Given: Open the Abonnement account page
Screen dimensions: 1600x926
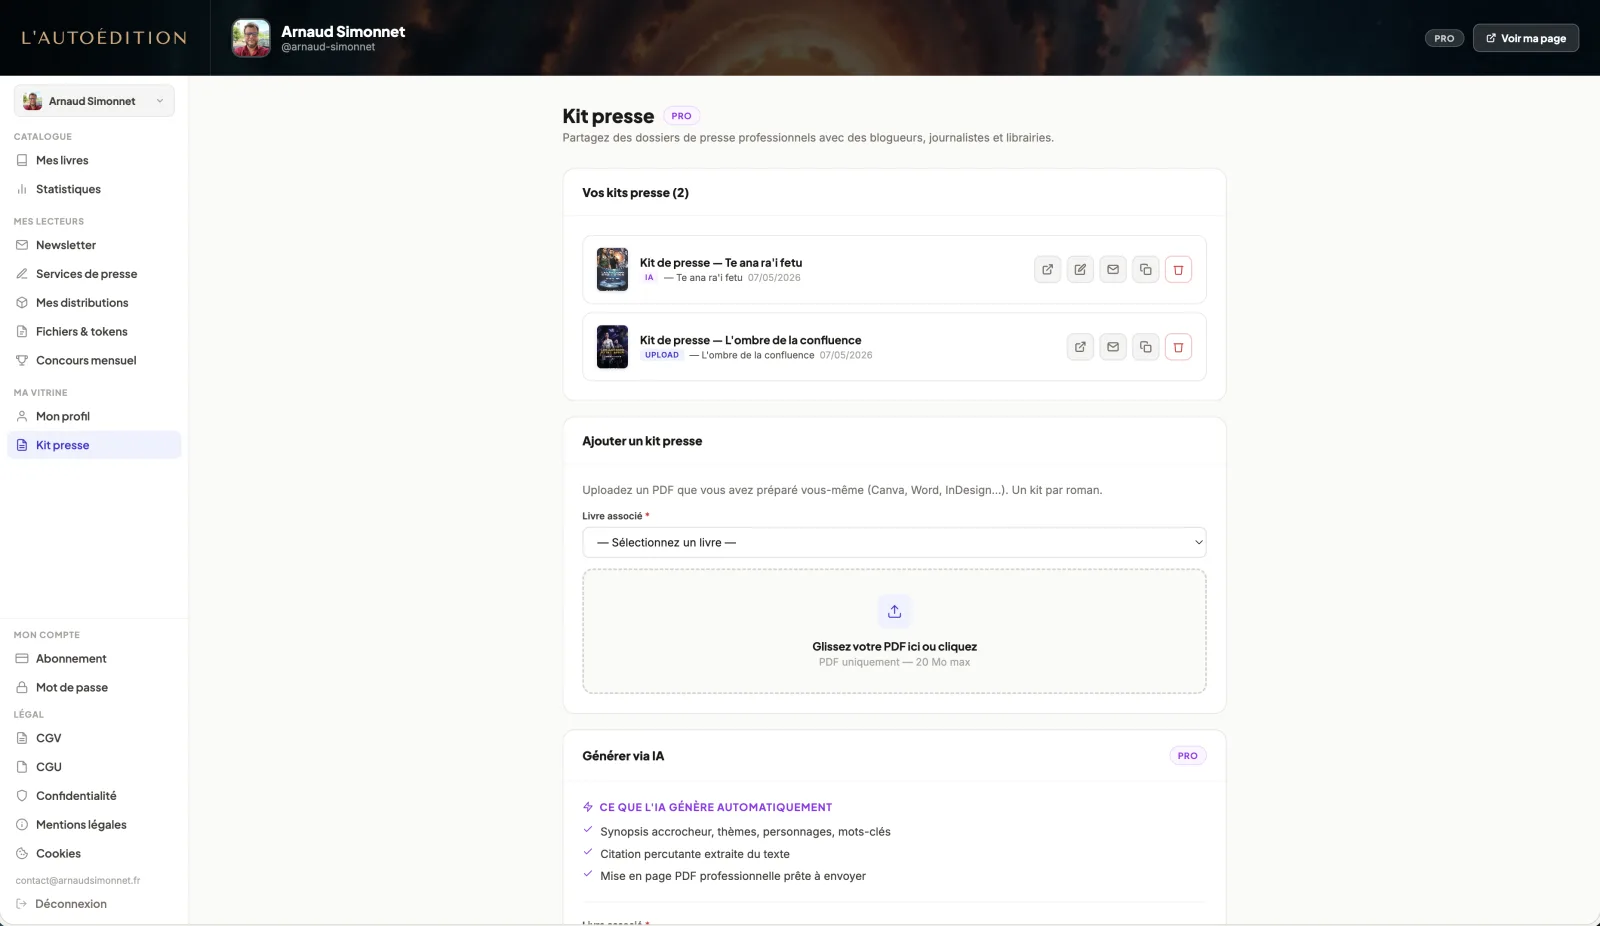Looking at the screenshot, I should tap(94, 659).
